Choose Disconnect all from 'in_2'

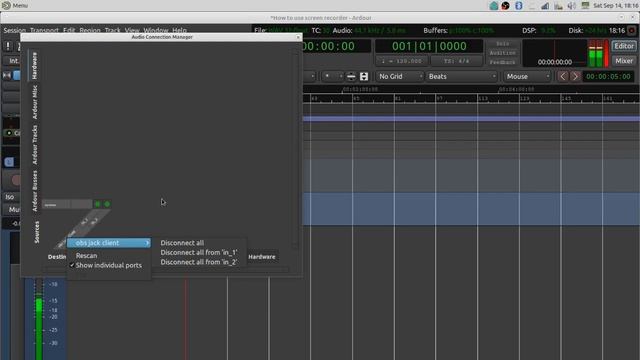click(x=199, y=262)
